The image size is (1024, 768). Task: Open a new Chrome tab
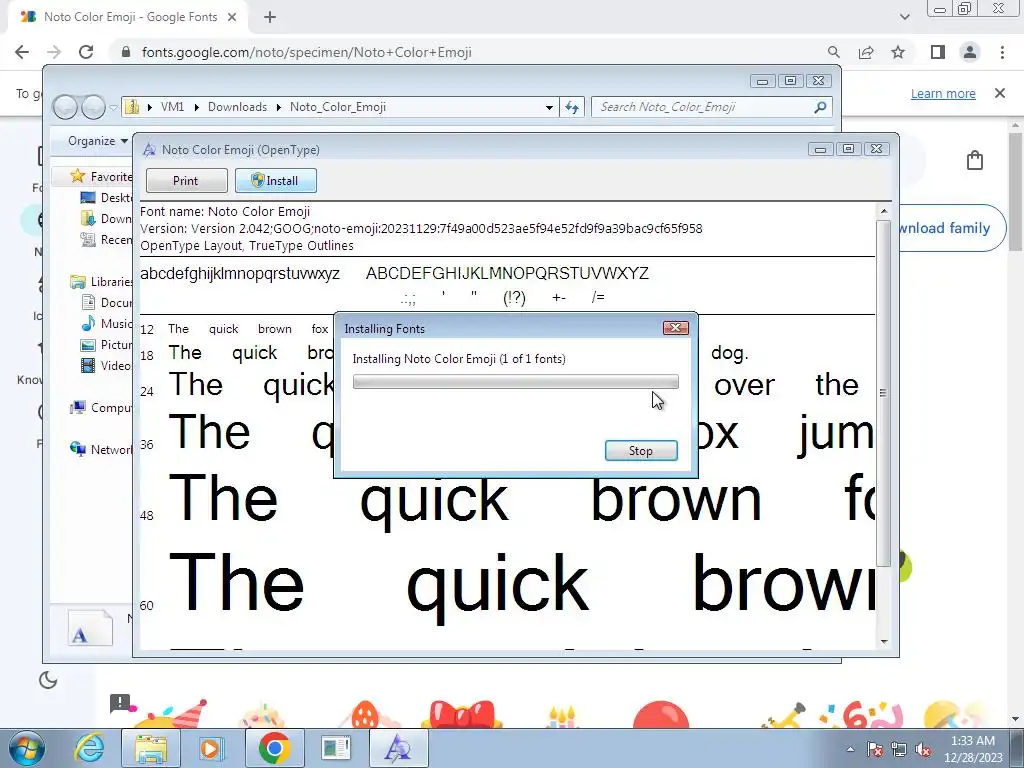coord(270,17)
